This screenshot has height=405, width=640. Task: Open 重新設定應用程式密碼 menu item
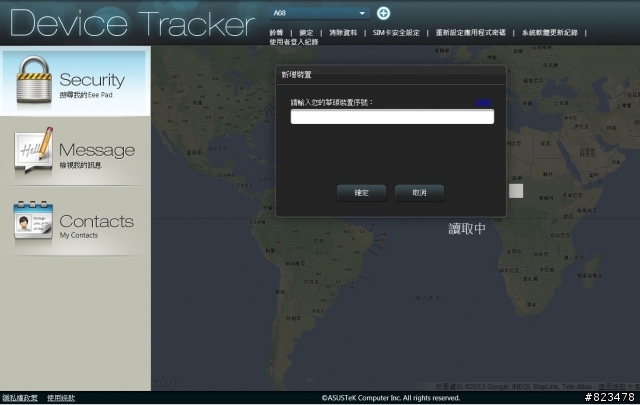click(x=470, y=33)
